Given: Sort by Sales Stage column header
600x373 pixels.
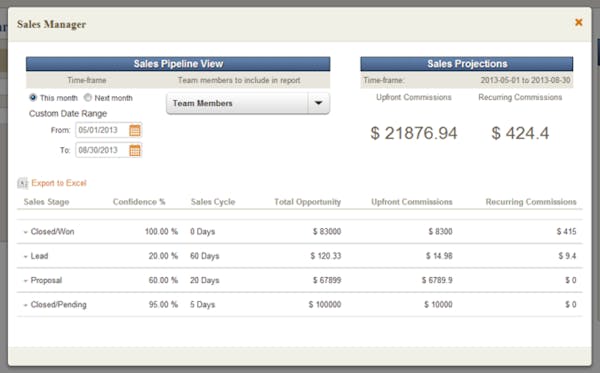Looking at the screenshot, I should coord(46,202).
